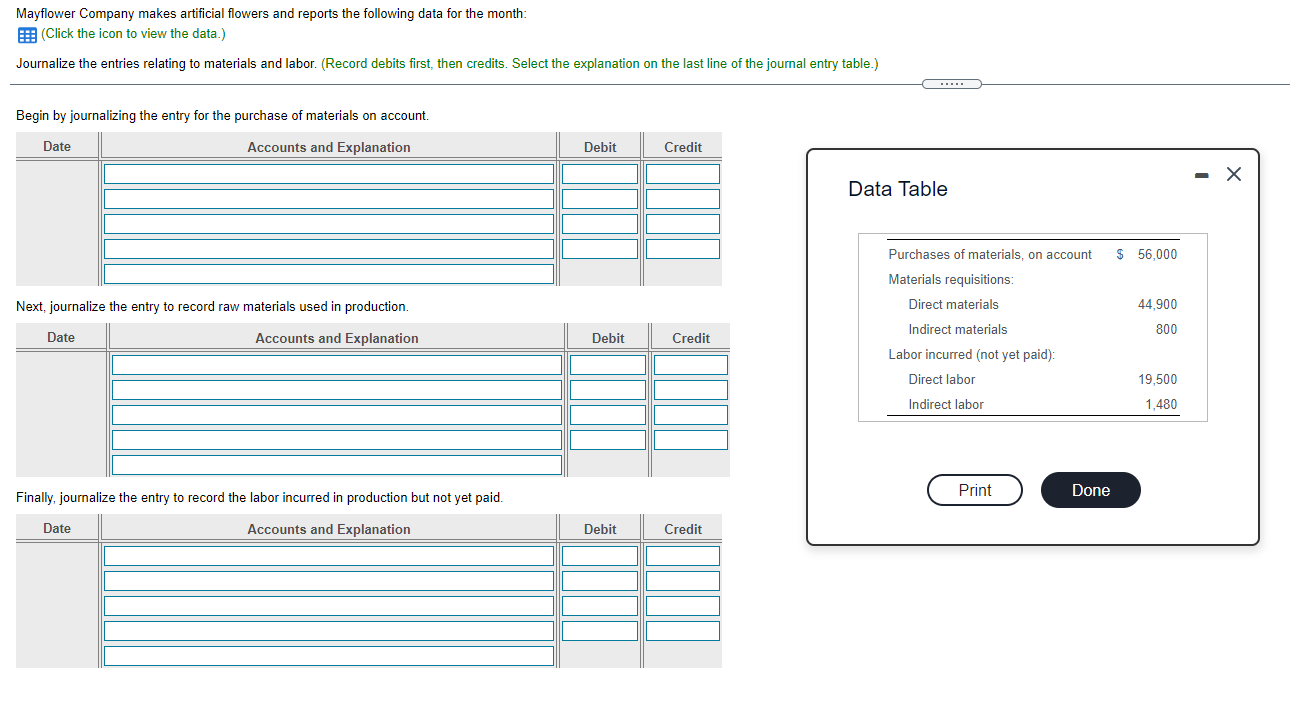Click 'Materials requisitions:' label
Image resolution: width=1290 pixels, height=705 pixels.
click(951, 280)
